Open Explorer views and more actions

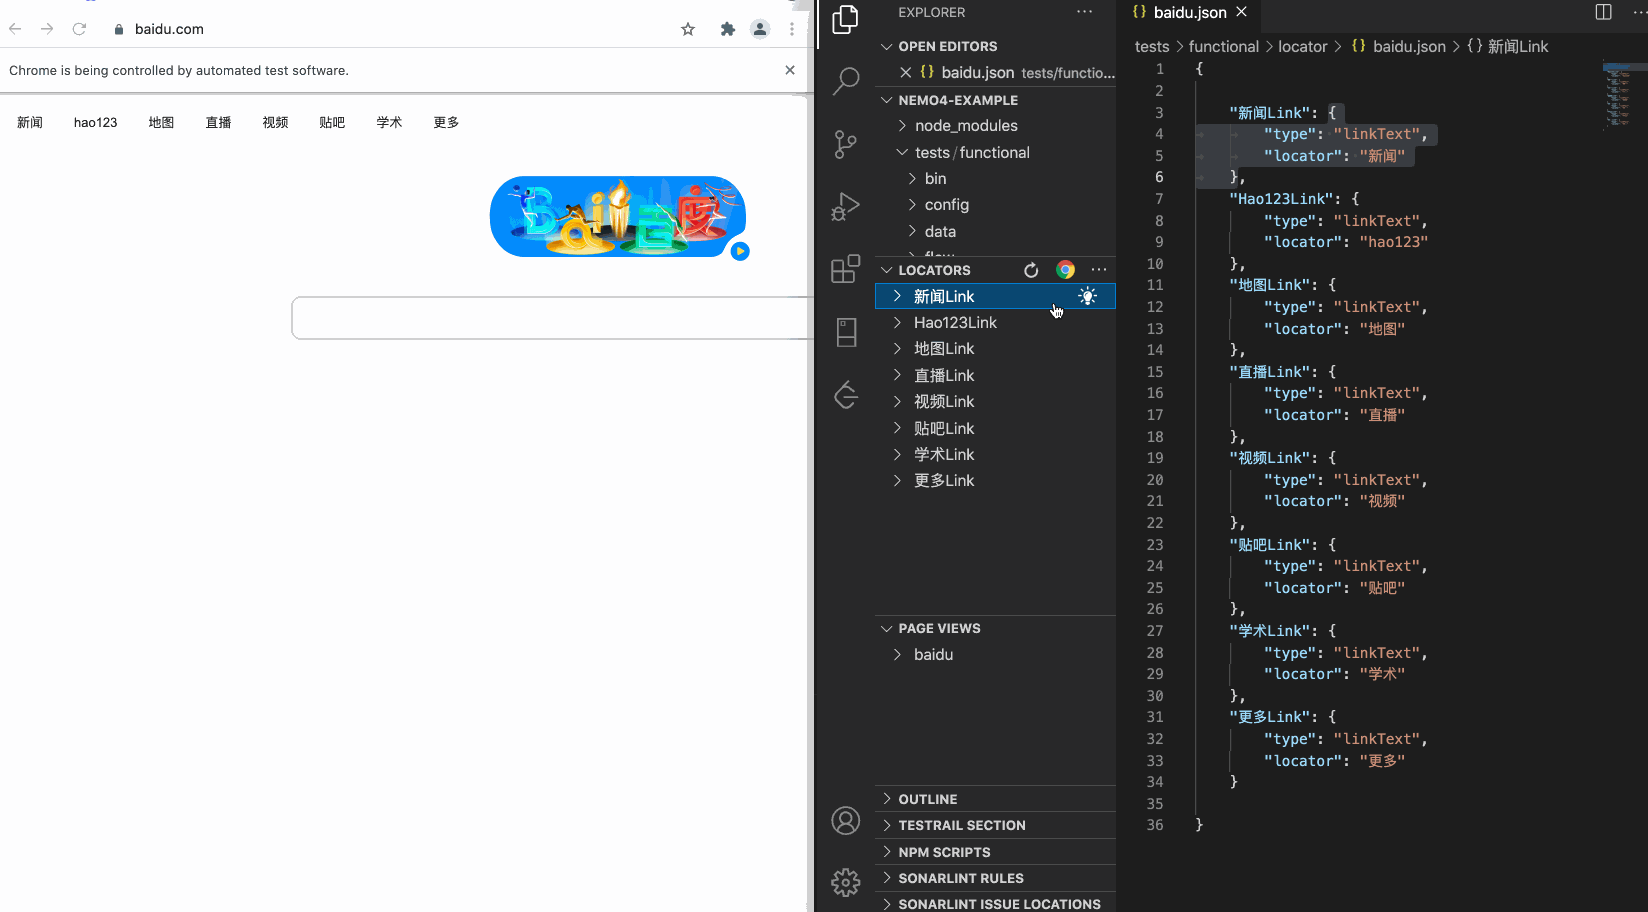point(1085,12)
